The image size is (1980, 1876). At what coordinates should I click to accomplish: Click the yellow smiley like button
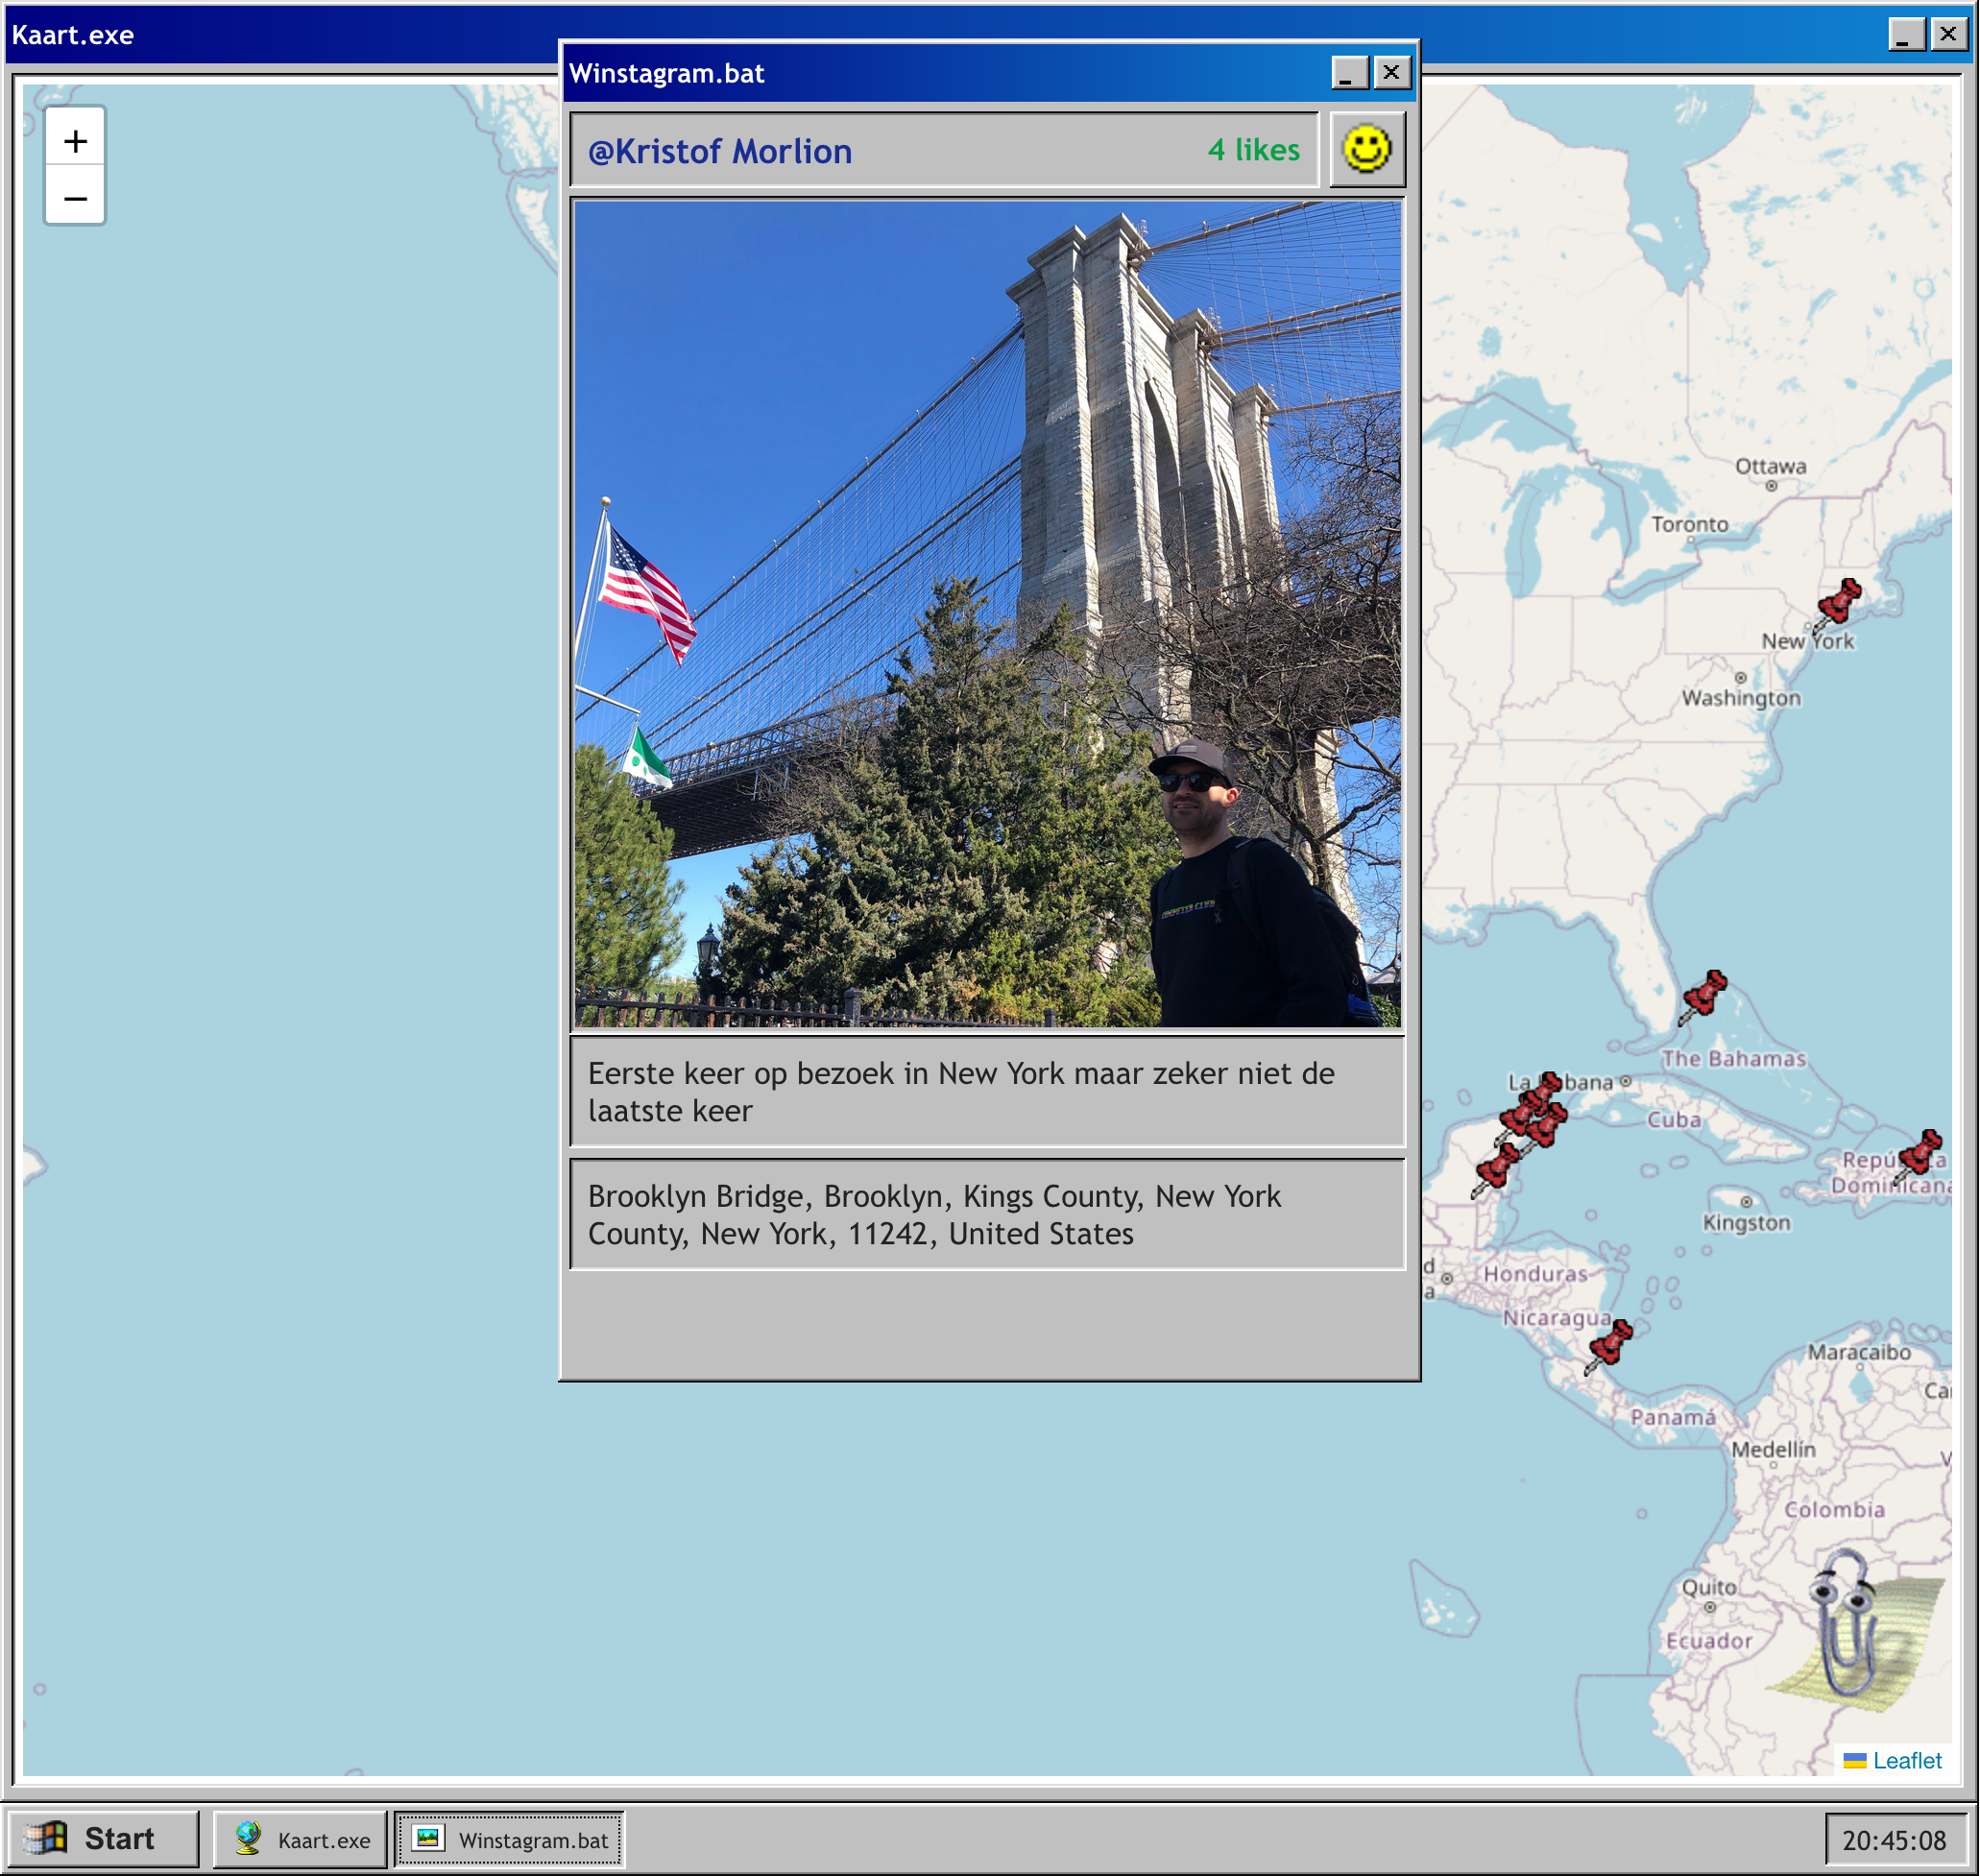1366,150
